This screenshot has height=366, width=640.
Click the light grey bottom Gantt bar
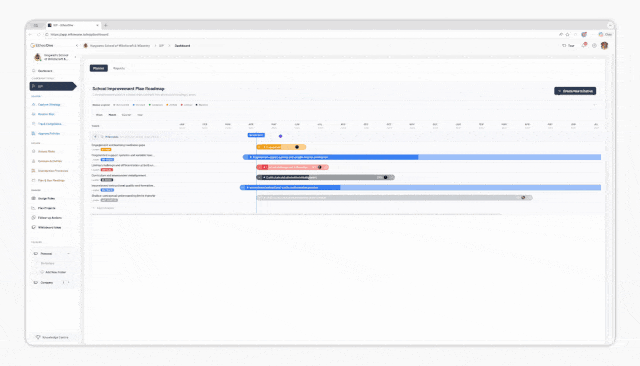[x=394, y=197]
